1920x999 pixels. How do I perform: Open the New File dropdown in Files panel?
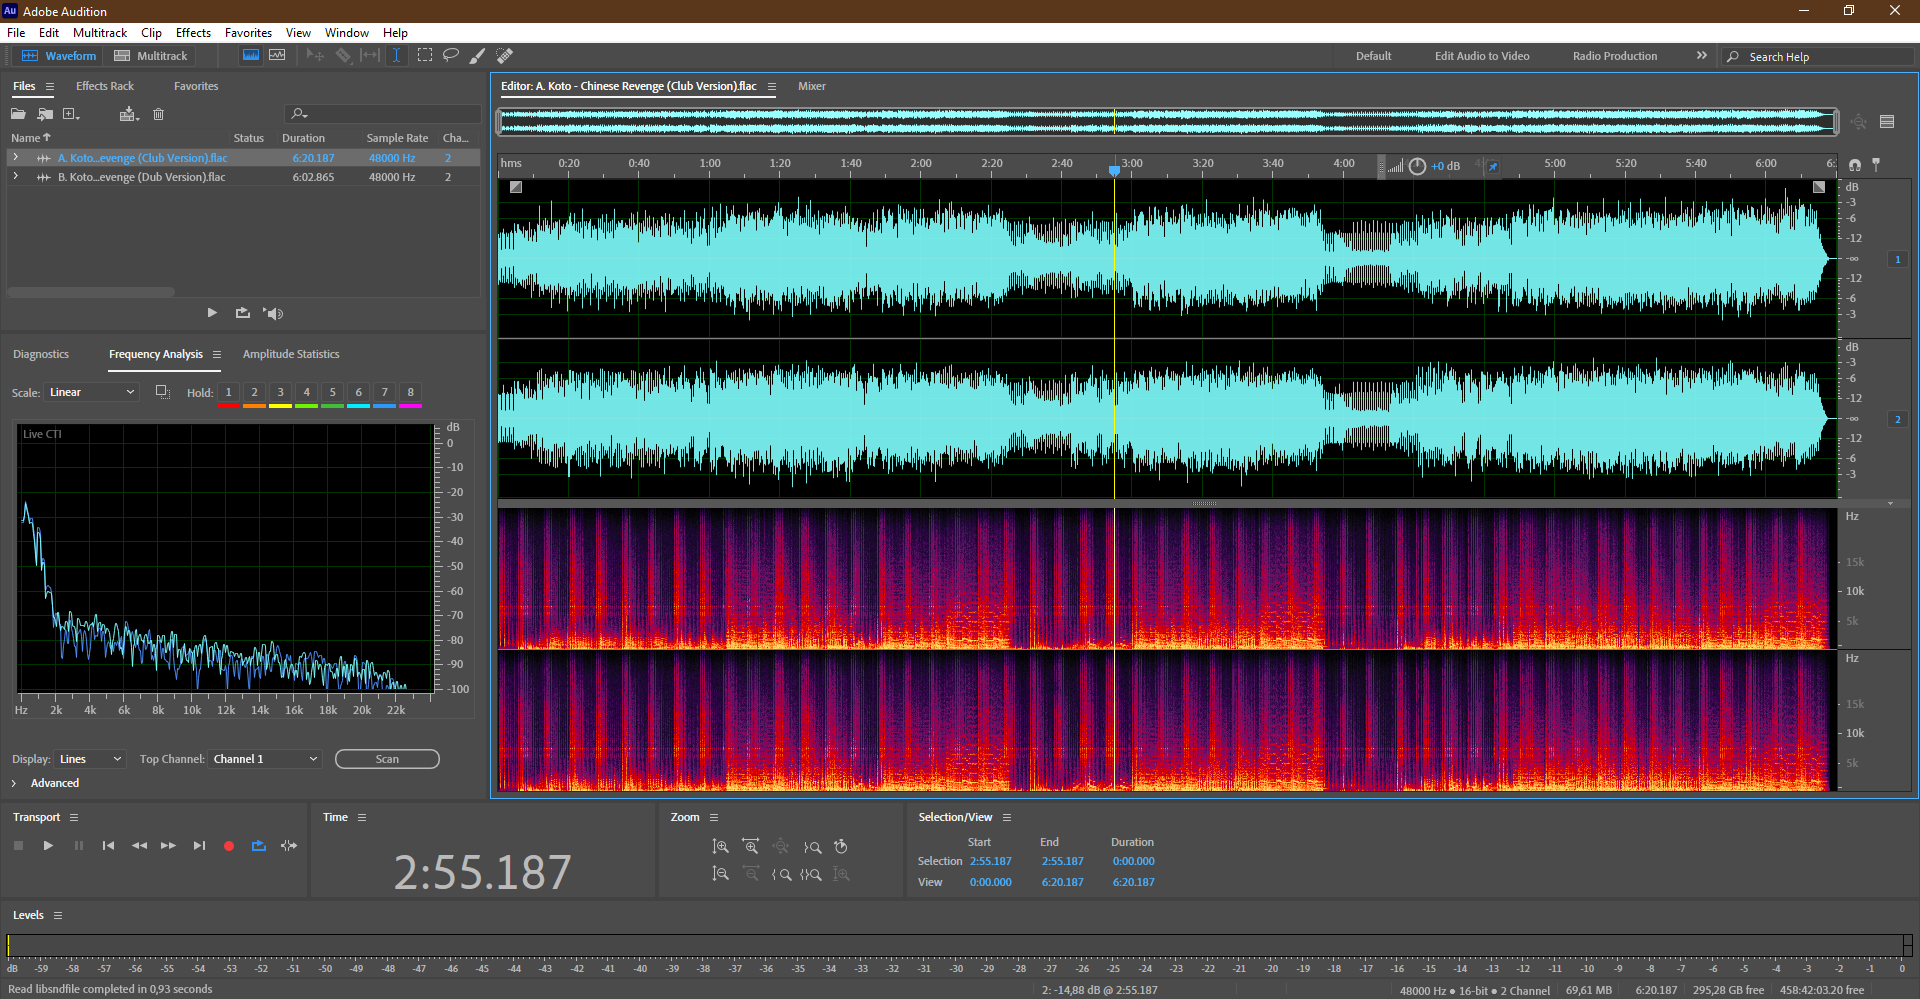[x=71, y=114]
